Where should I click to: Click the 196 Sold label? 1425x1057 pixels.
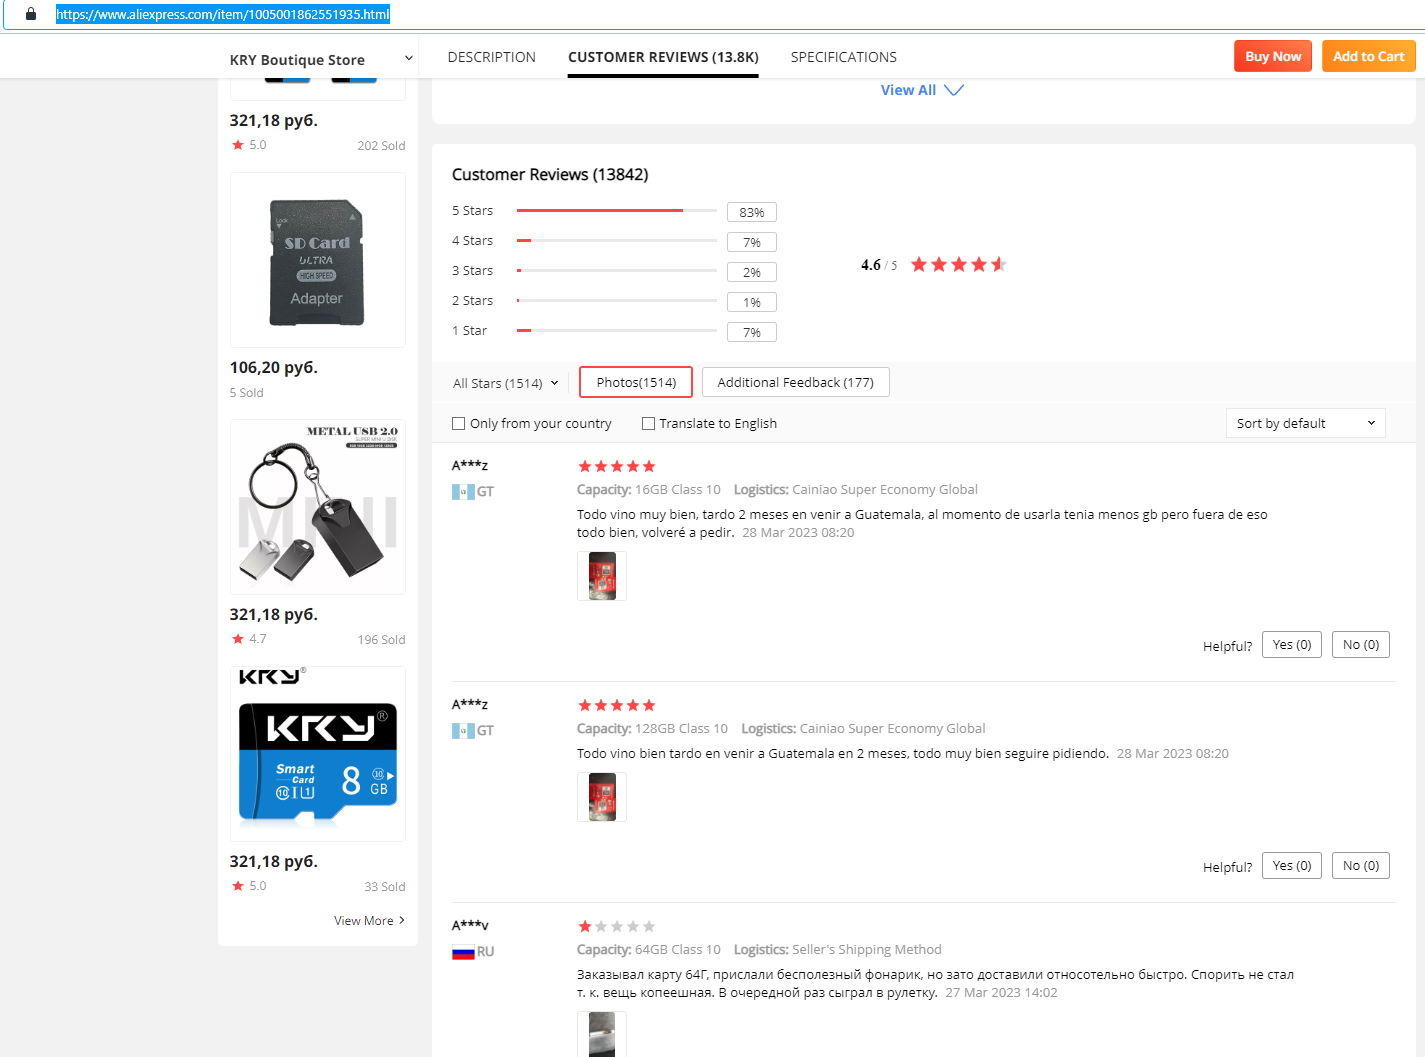pos(382,640)
